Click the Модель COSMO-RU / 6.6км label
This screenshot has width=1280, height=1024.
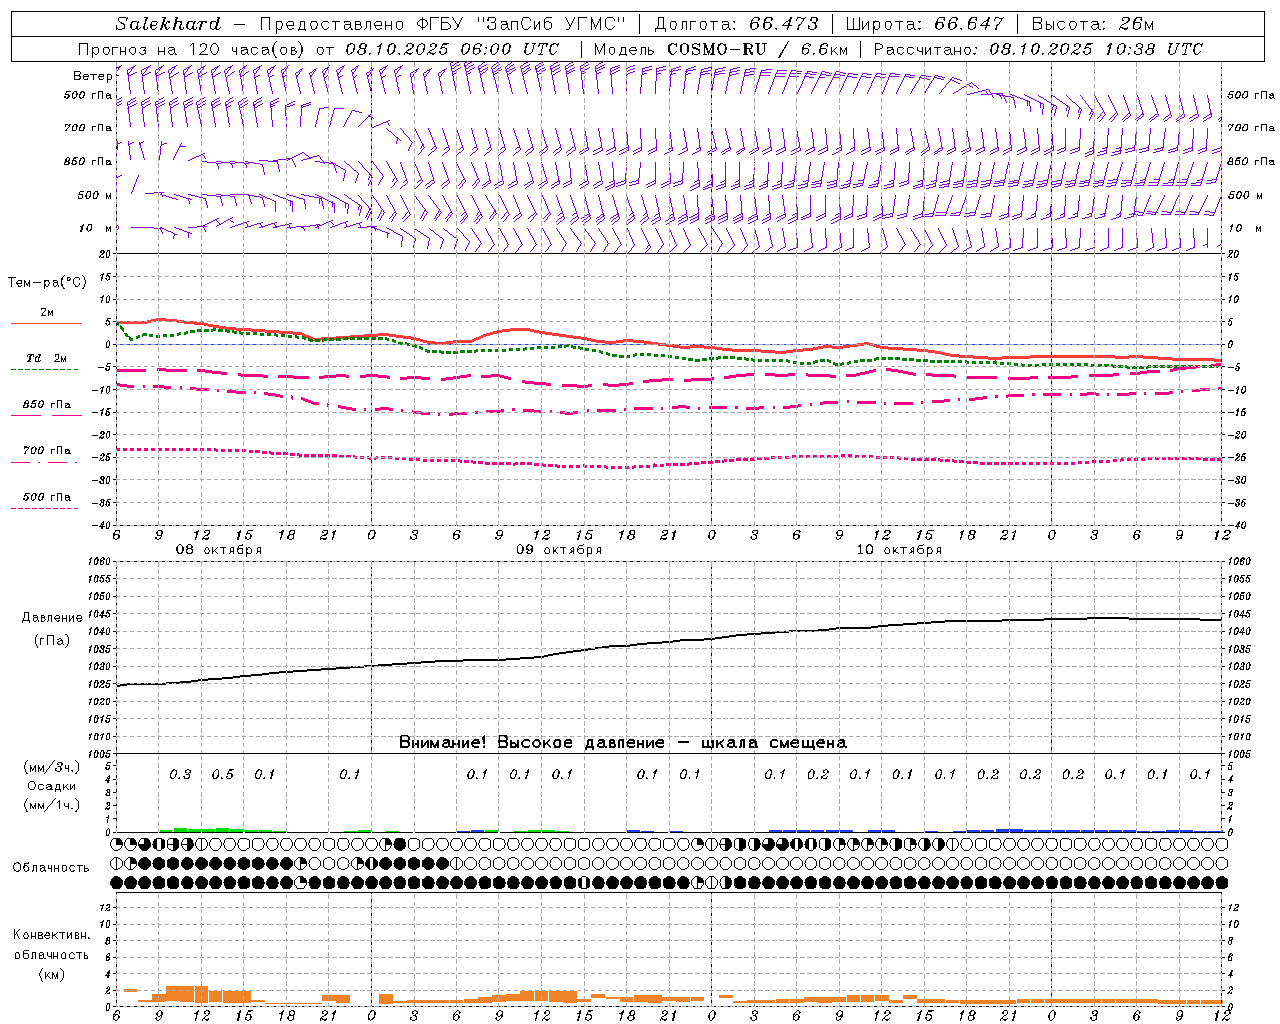click(x=721, y=49)
